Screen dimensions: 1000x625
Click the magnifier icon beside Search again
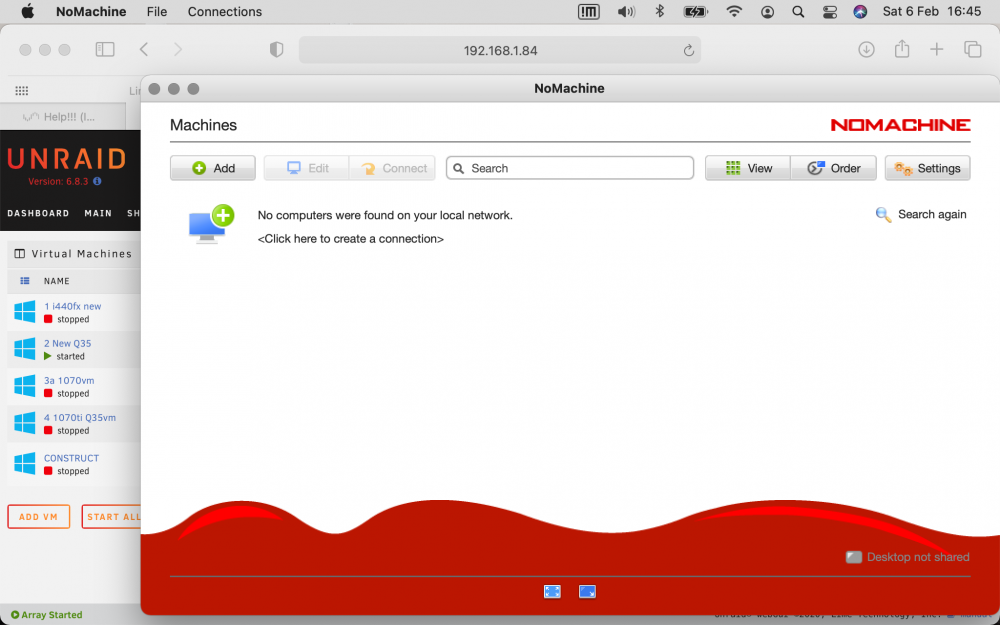[x=883, y=214]
